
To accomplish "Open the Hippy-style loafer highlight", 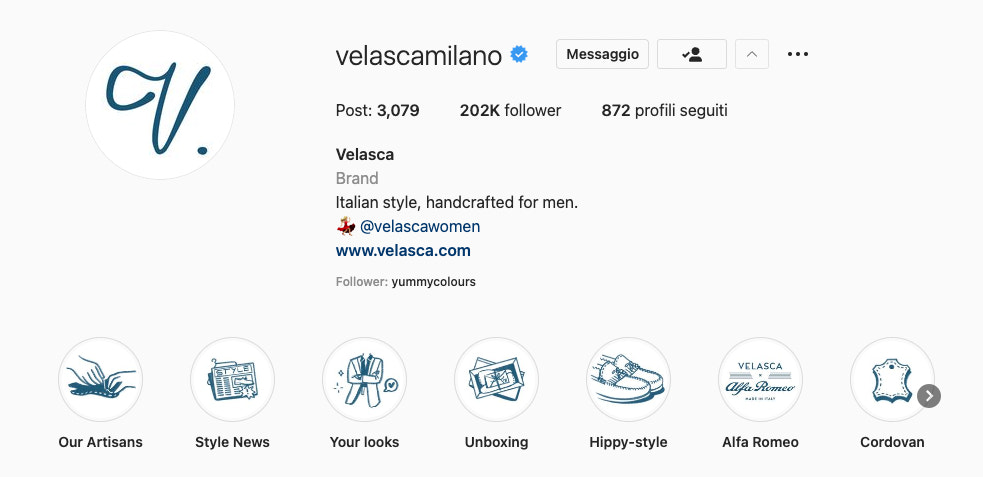I will tap(628, 380).
